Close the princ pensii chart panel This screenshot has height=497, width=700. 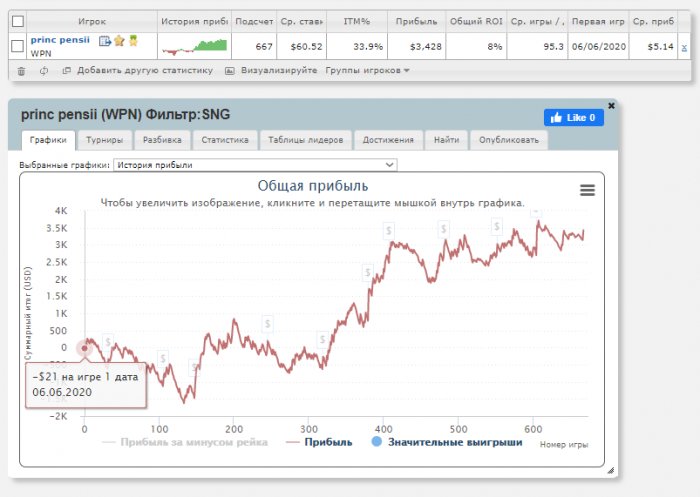point(611,105)
